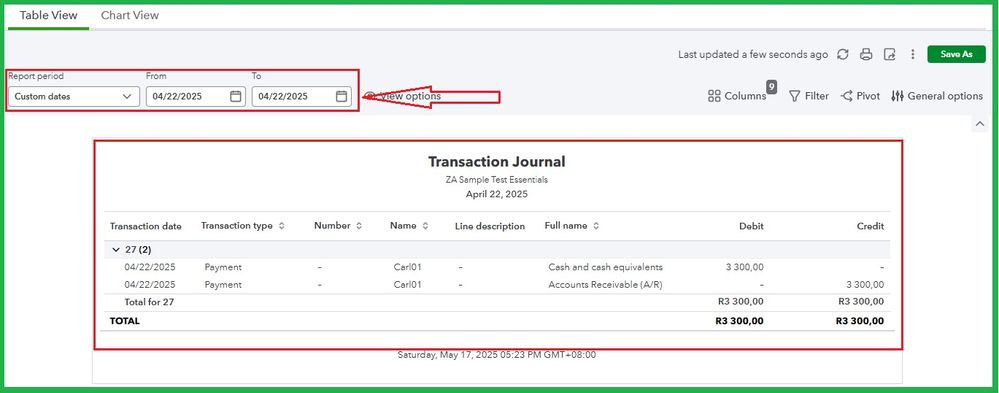The image size is (999, 393).
Task: Click the Debit column header
Action: [751, 226]
